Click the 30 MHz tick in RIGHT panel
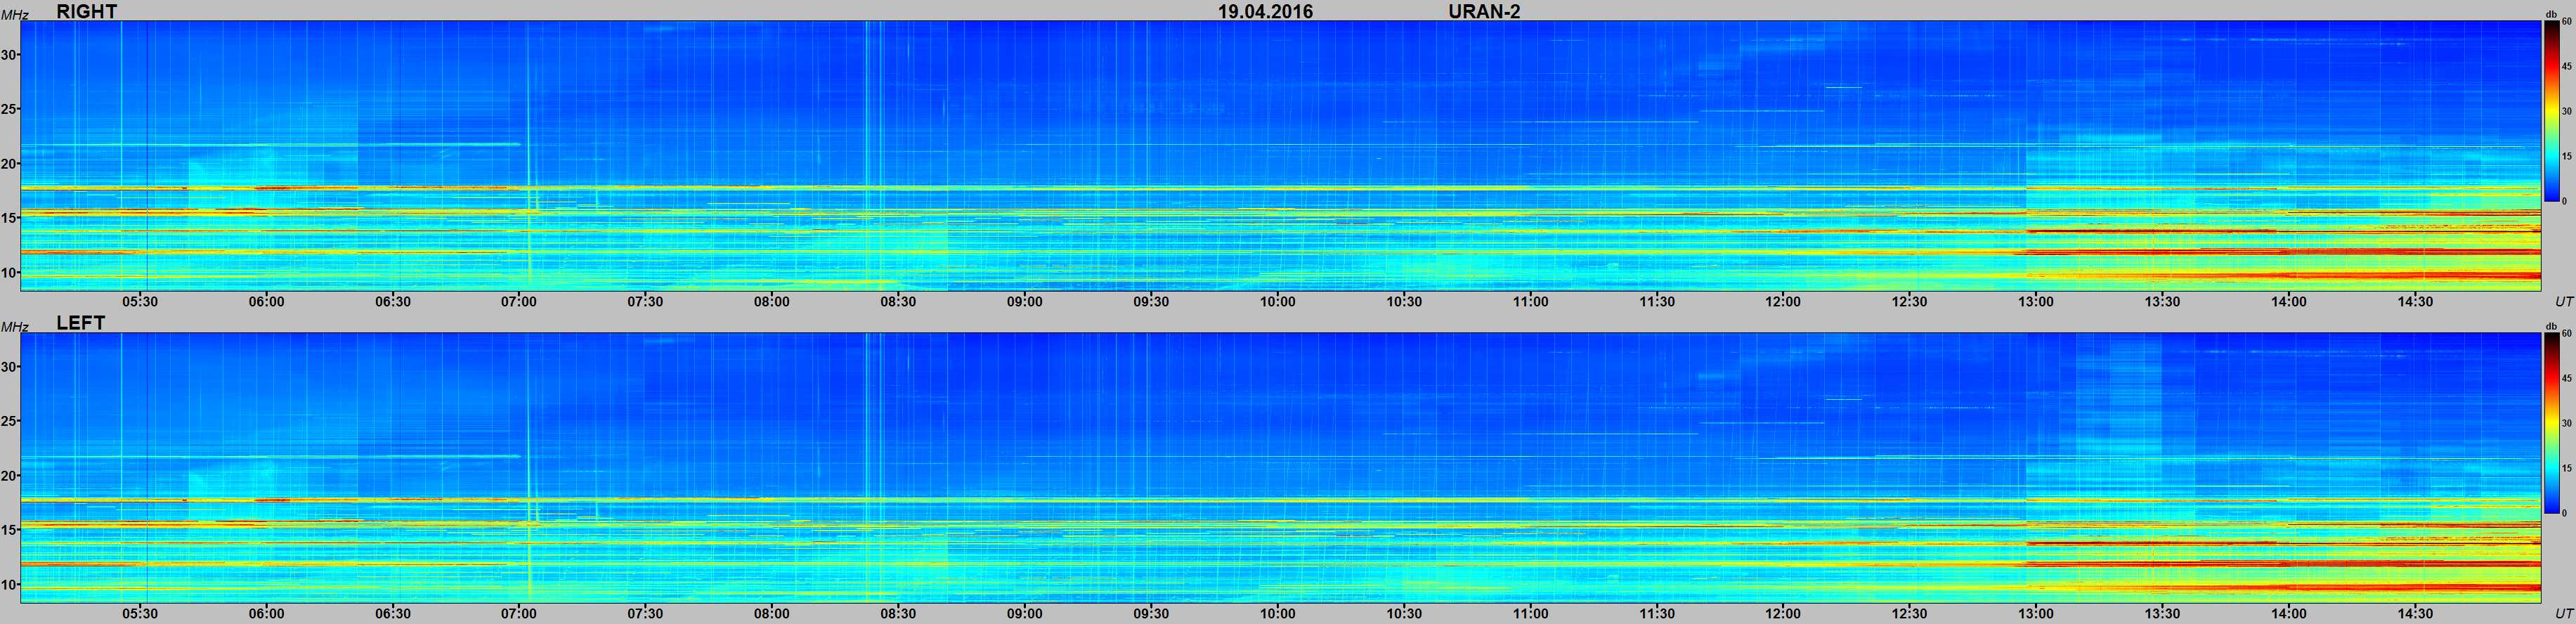The width and height of the screenshot is (2576, 624). 9,55
